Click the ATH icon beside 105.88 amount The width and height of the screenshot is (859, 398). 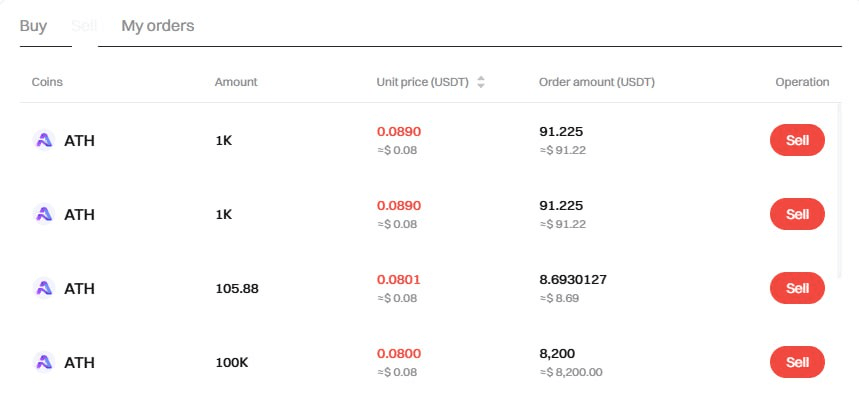(x=44, y=289)
